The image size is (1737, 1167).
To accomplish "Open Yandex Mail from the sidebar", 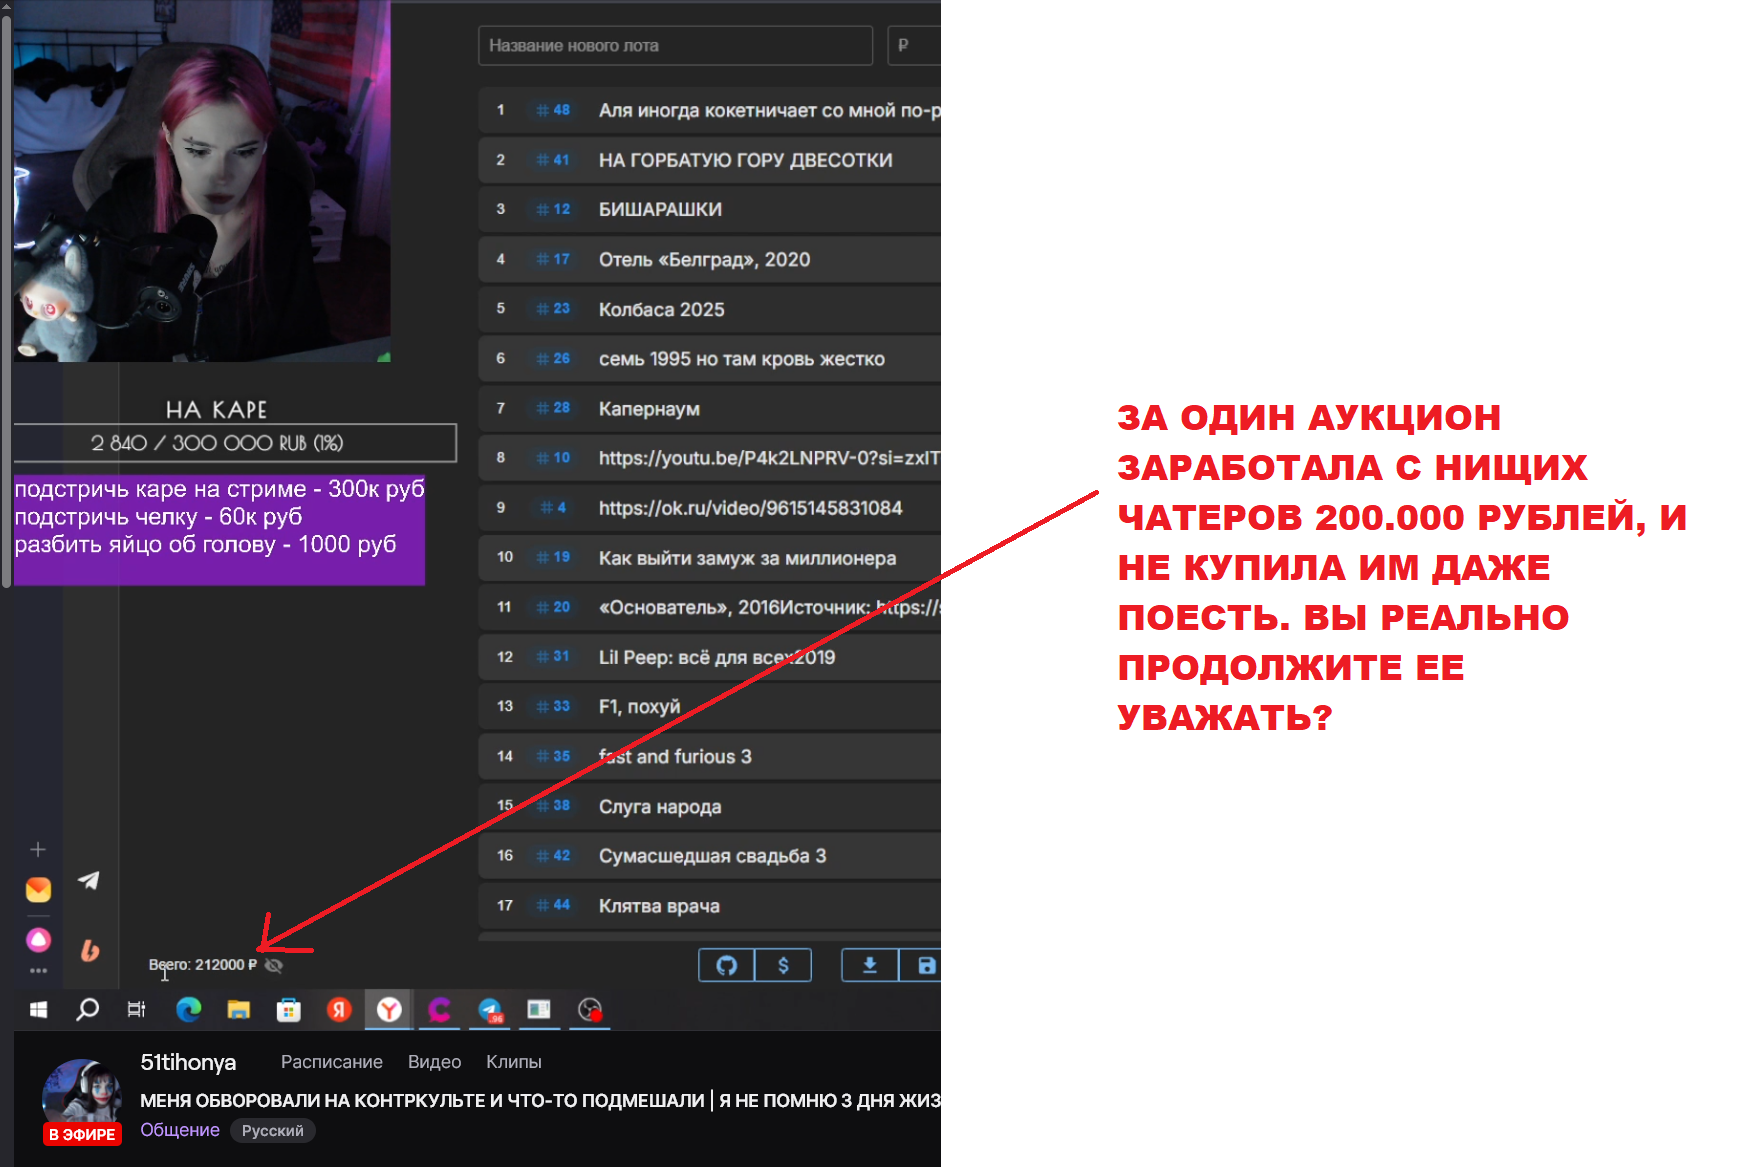I will coord(37,888).
